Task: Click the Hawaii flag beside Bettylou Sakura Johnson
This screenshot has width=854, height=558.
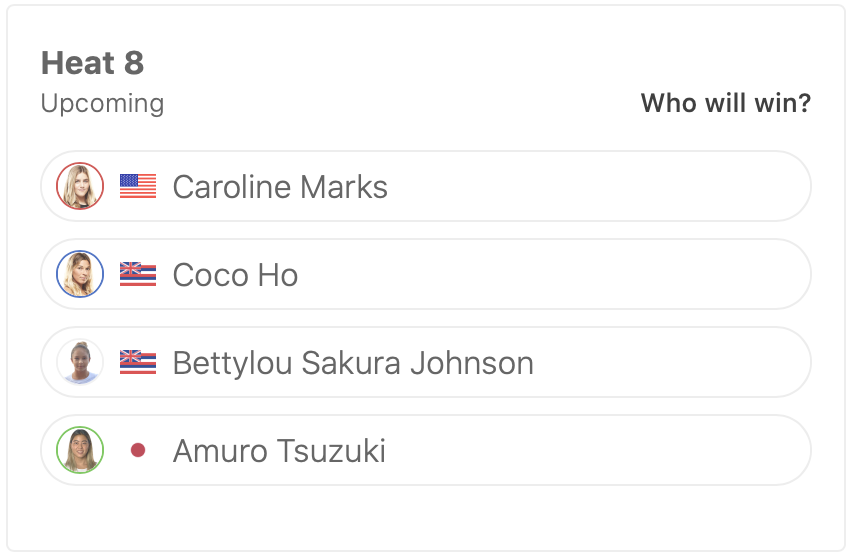Action: 138,362
